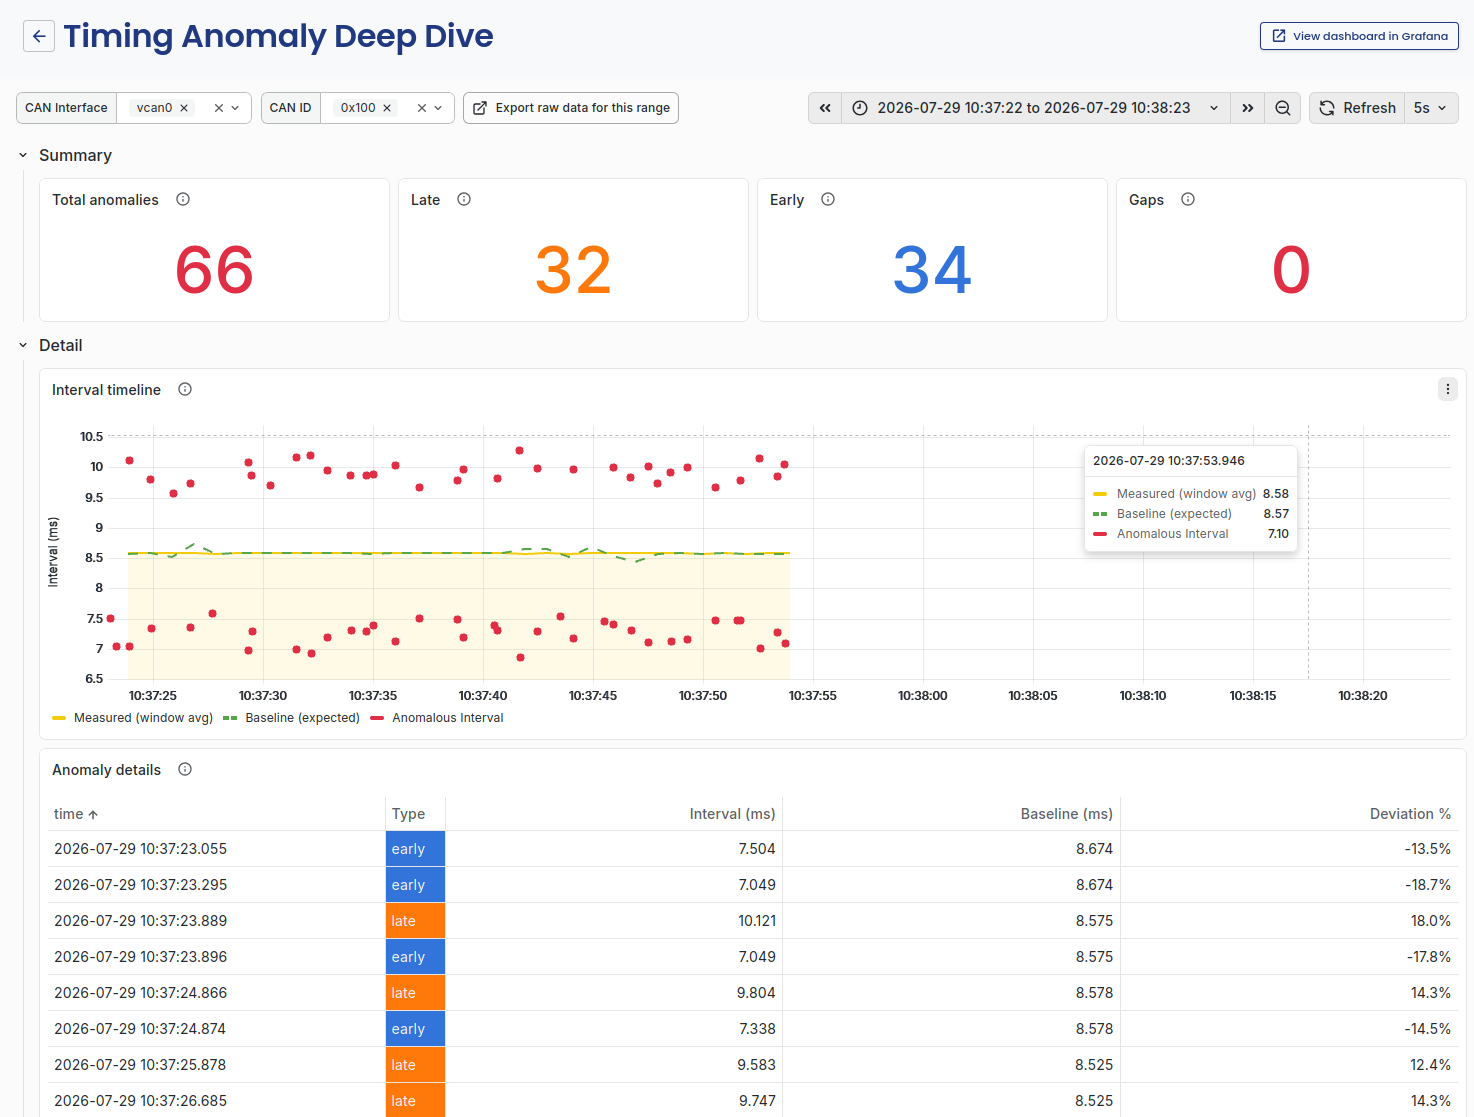Toggle Baseline (expected) series in legend
The width and height of the screenshot is (1474, 1117).
[x=291, y=718]
